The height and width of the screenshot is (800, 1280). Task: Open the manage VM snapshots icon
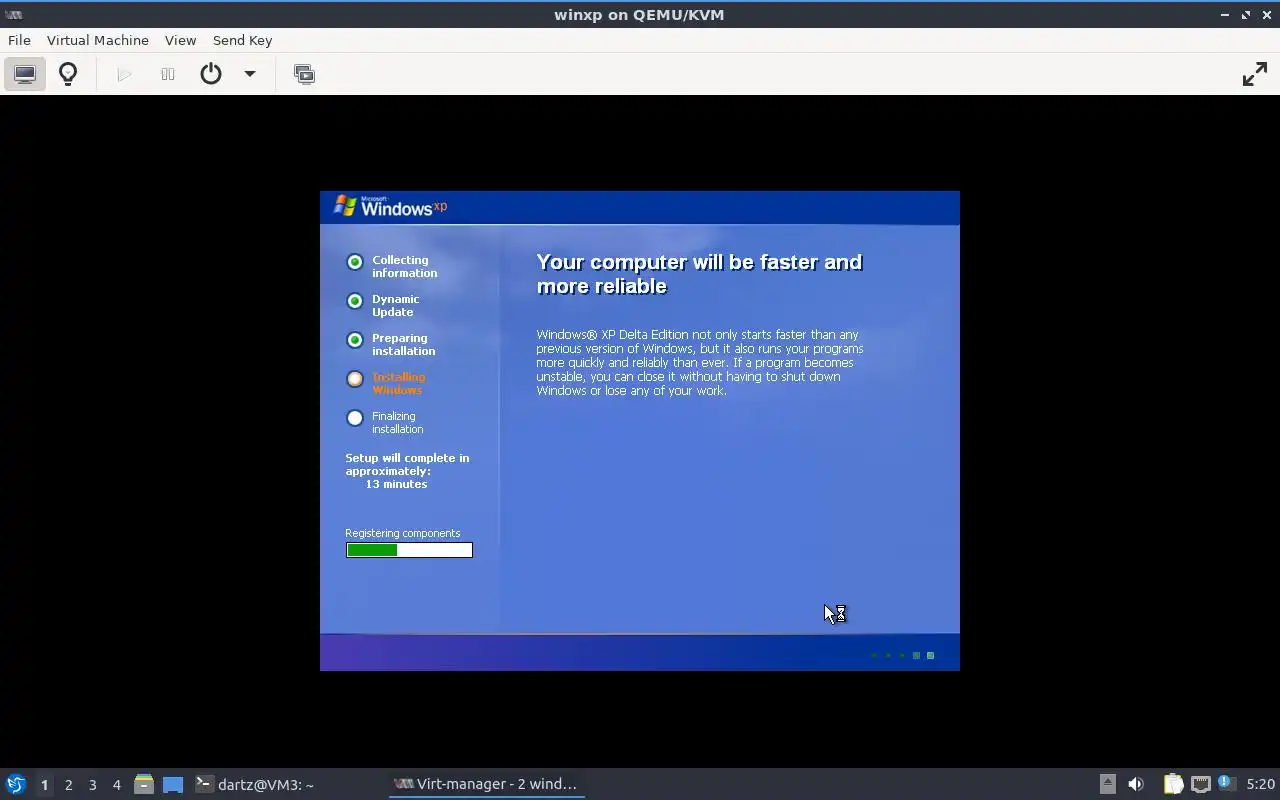coord(304,74)
